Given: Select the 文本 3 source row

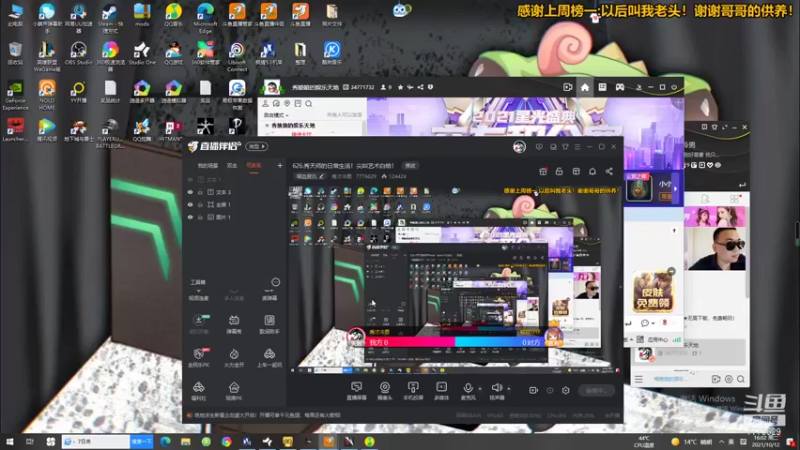Looking at the screenshot, I should [235, 192].
